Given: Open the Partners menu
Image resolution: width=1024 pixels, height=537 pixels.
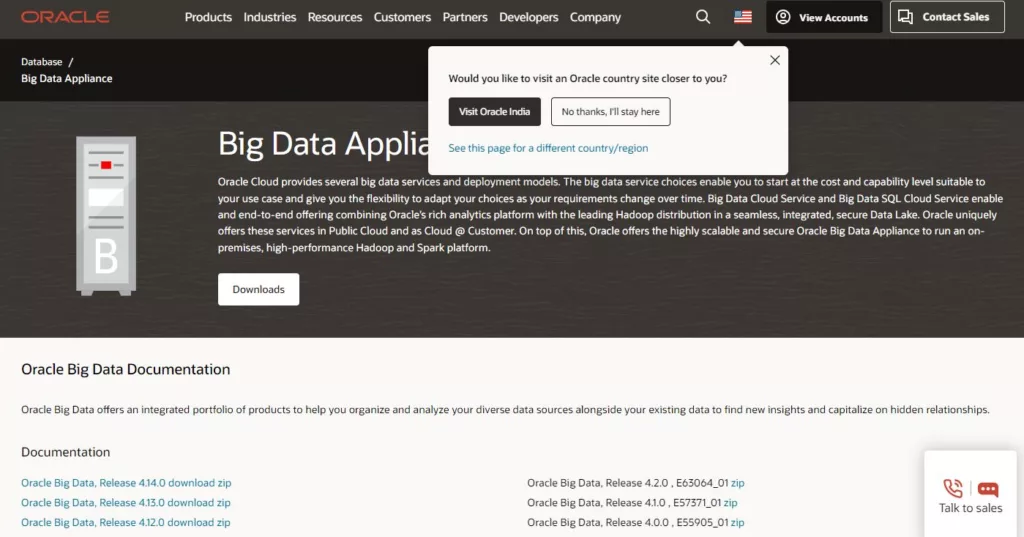Looking at the screenshot, I should [x=465, y=17].
